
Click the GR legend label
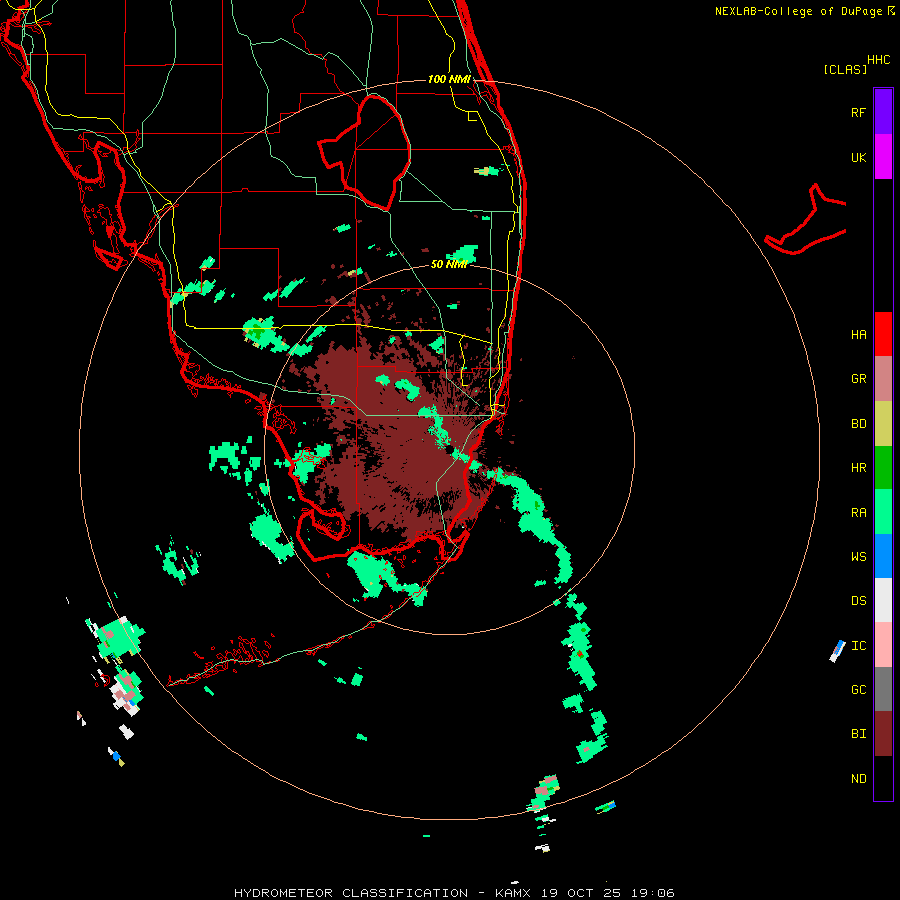(858, 379)
